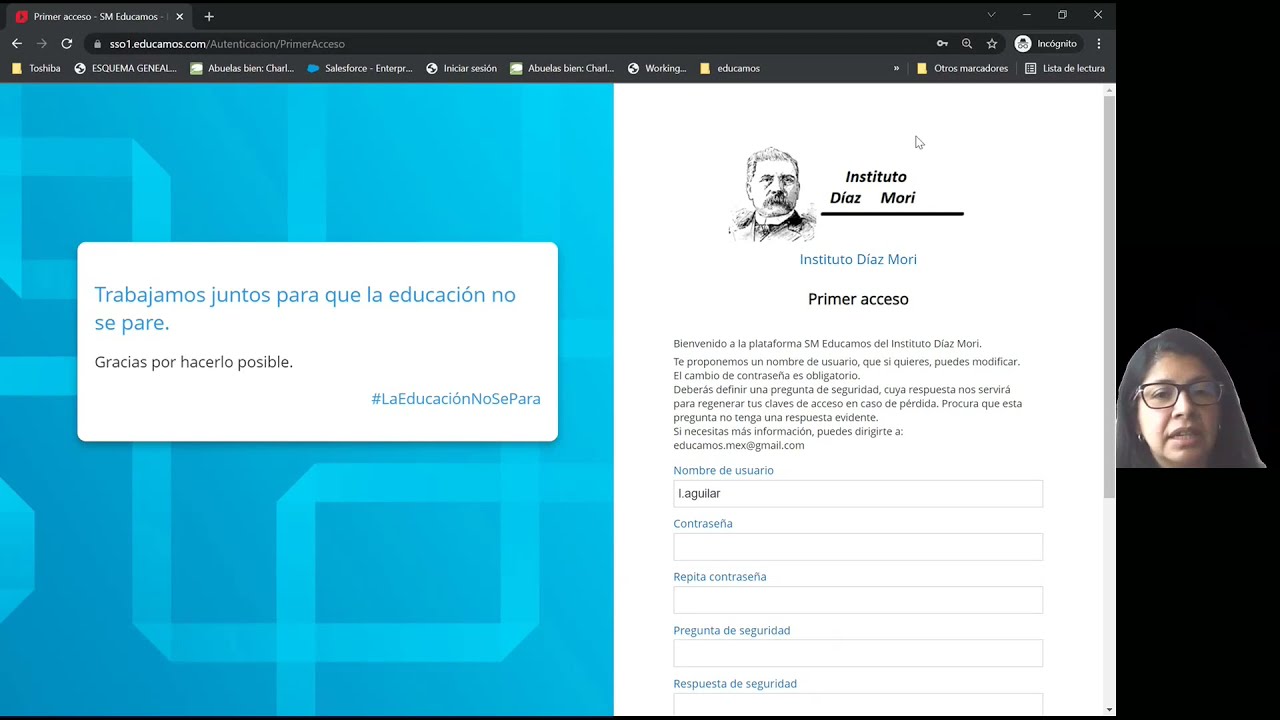1280x720 pixels.
Task: Open the educamos bookmarks folder
Action: pos(730,68)
